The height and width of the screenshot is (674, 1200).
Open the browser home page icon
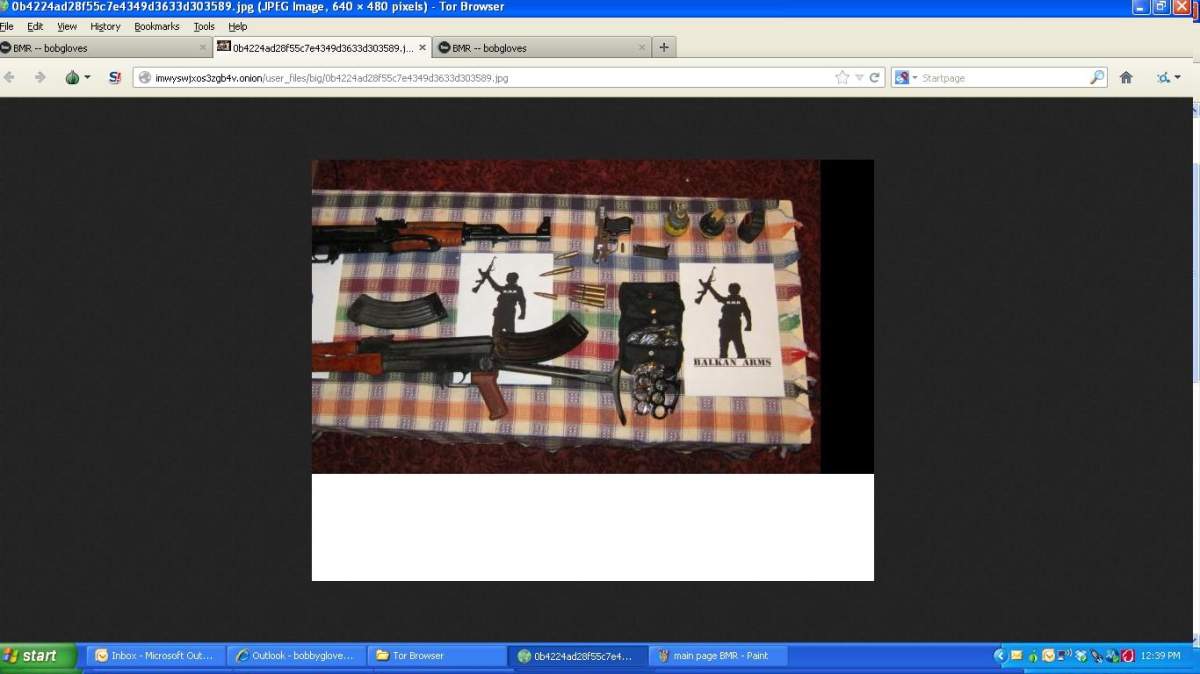coord(1126,77)
